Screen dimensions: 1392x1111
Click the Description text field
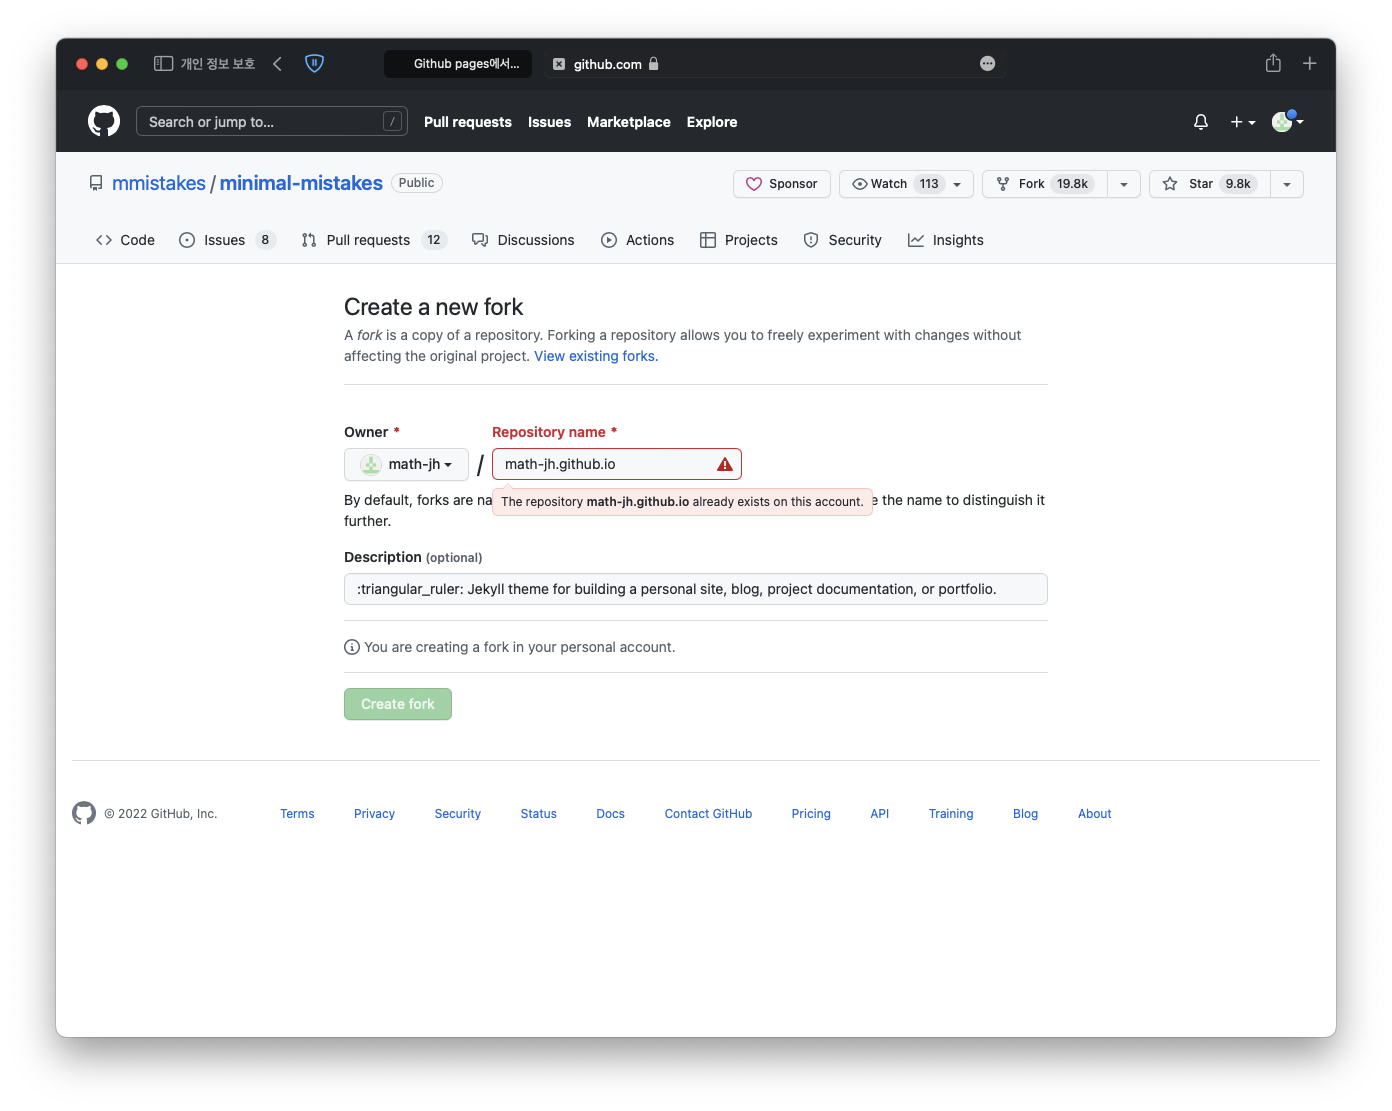pos(695,589)
